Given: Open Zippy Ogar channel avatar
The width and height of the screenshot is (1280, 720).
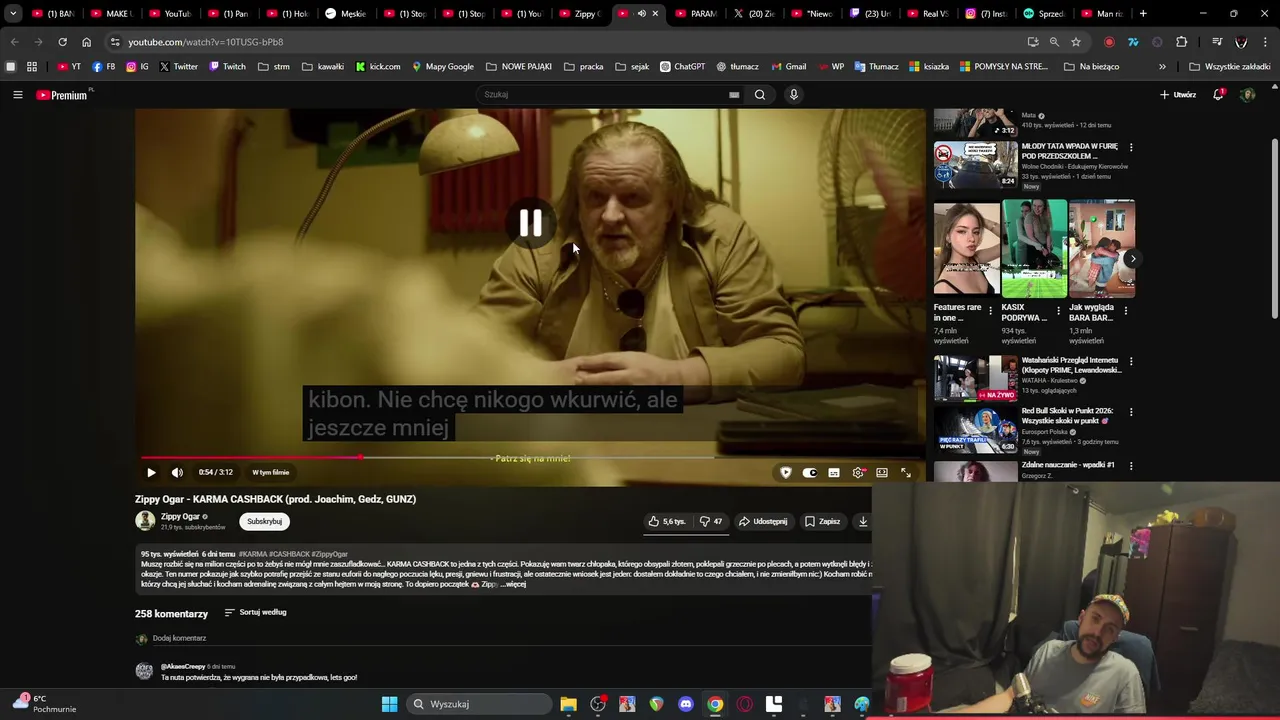Looking at the screenshot, I should point(145,521).
